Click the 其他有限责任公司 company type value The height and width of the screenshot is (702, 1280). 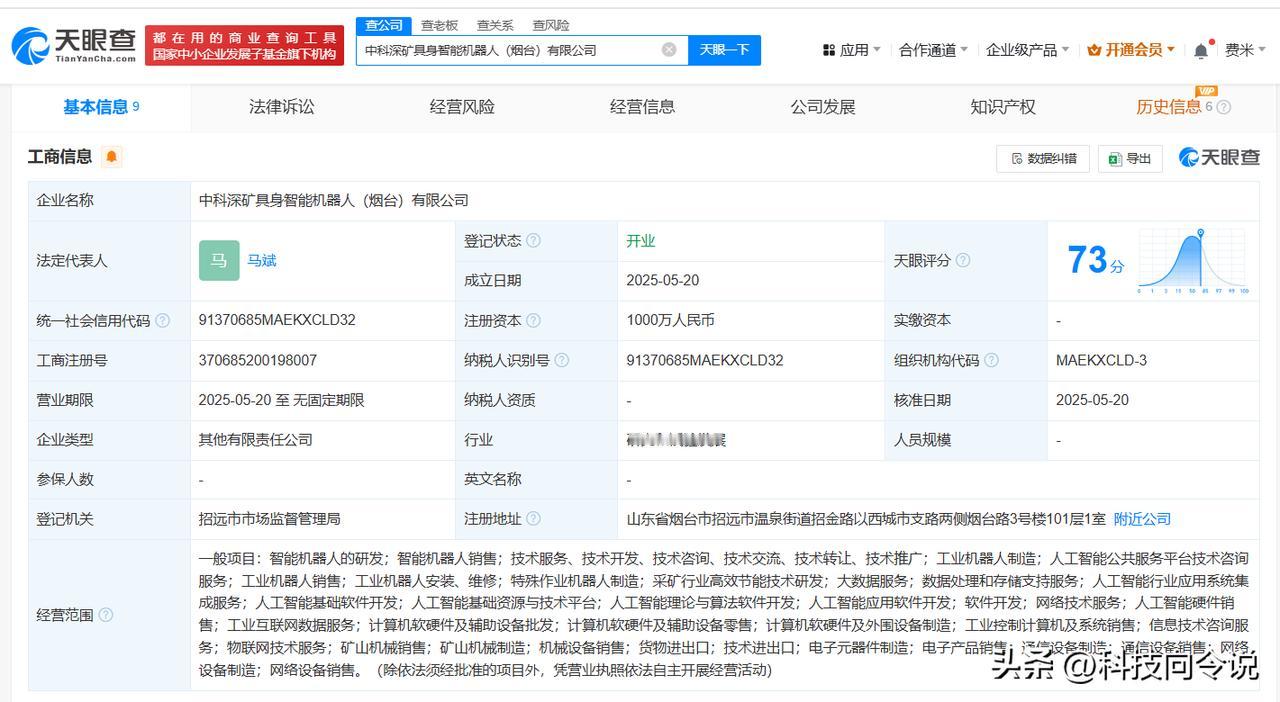click(x=256, y=439)
